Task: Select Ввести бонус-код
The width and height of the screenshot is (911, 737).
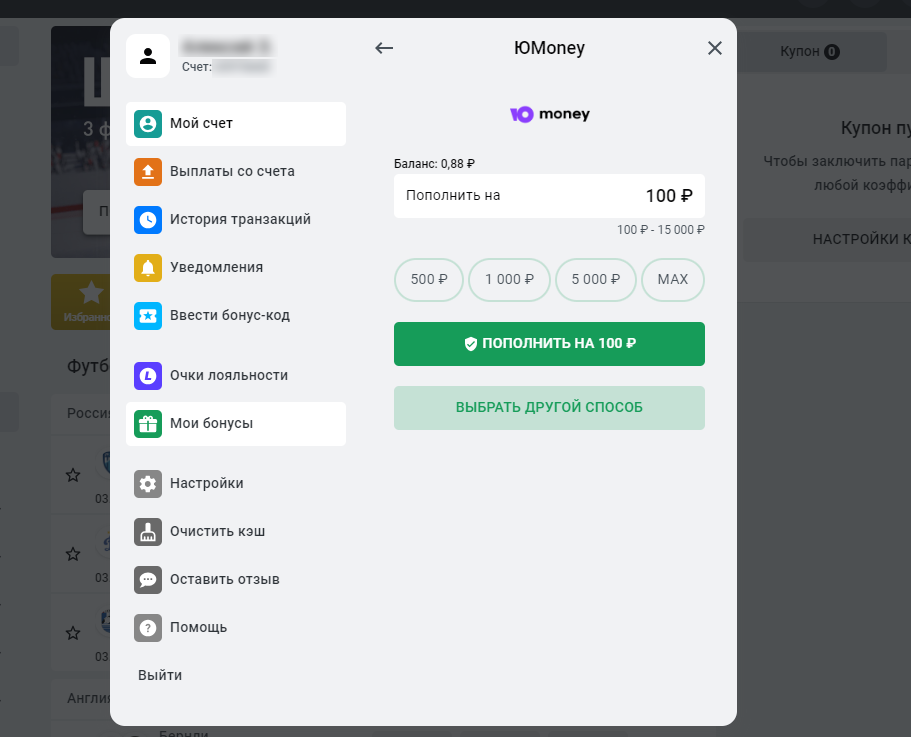Action: 236,316
